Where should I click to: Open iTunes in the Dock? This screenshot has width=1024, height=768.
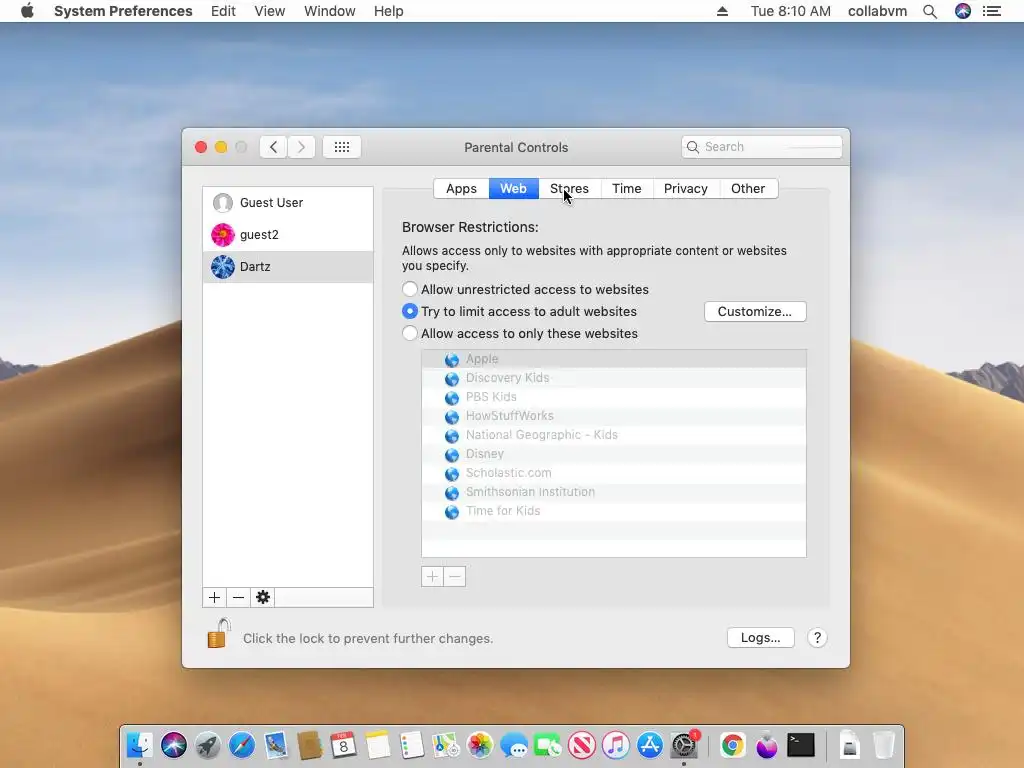click(x=616, y=745)
